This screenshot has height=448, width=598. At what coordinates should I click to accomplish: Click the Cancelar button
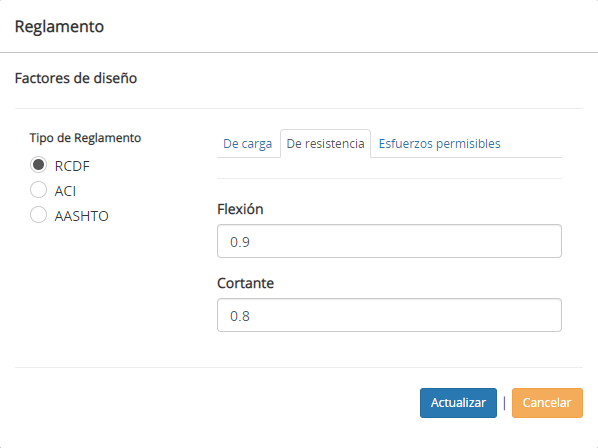click(547, 403)
